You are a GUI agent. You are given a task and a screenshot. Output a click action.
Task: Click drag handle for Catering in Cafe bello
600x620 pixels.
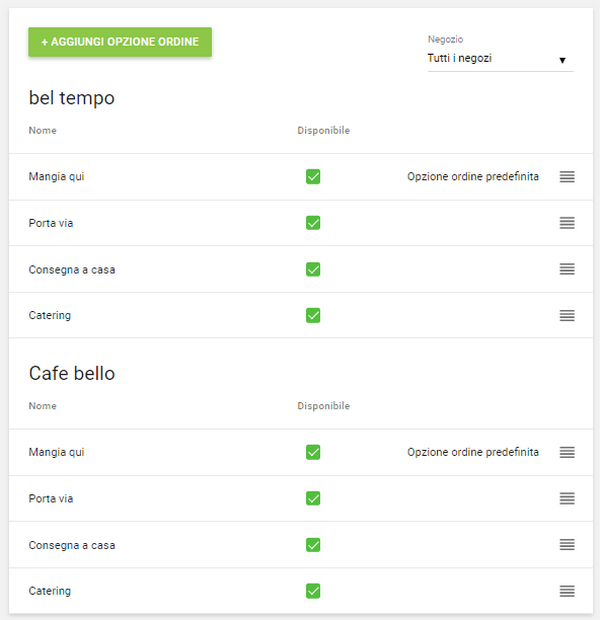567,591
